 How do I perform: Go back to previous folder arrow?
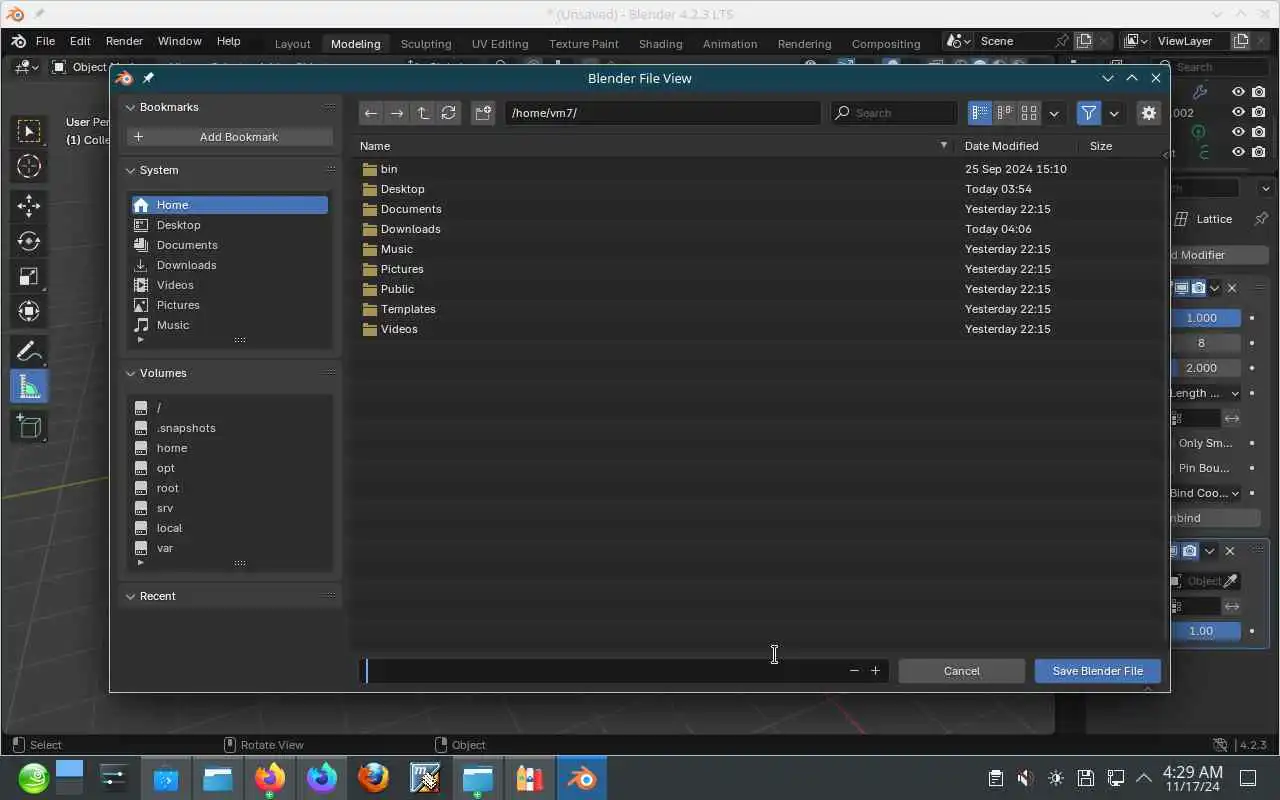pyautogui.click(x=370, y=113)
